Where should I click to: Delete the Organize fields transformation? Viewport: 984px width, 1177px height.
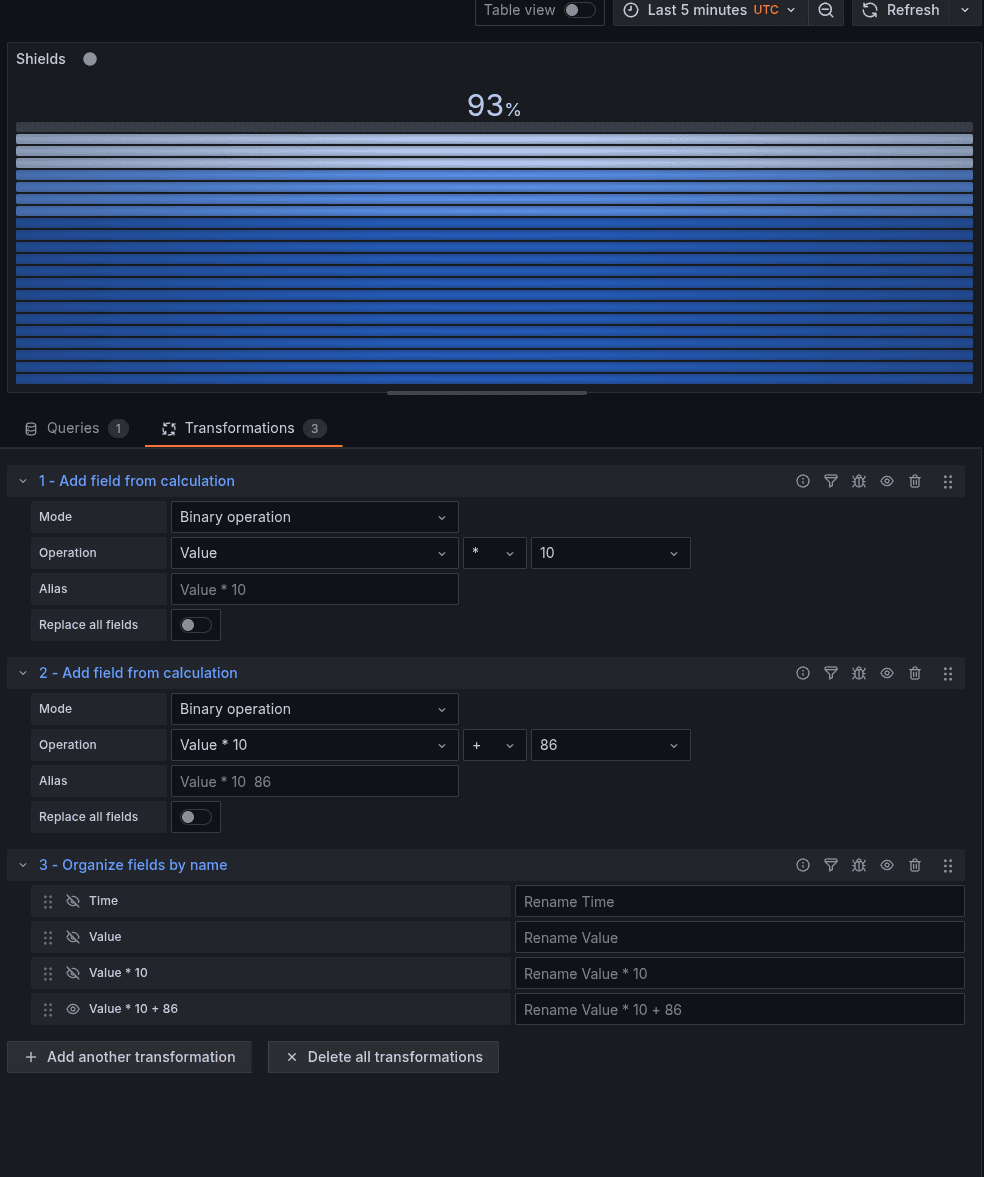click(915, 865)
